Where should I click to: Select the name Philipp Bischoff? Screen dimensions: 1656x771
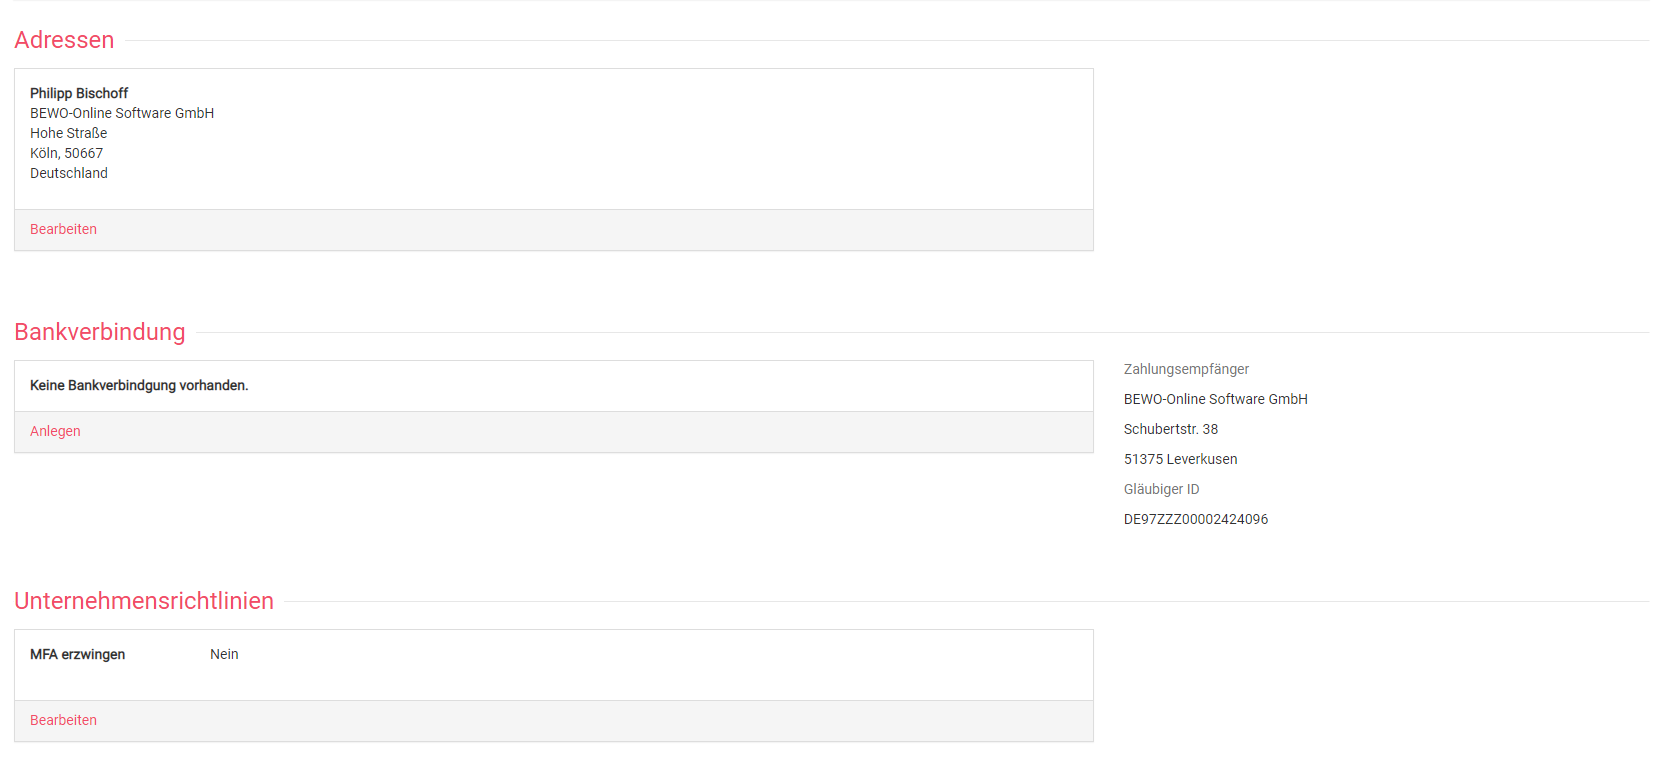tap(79, 93)
